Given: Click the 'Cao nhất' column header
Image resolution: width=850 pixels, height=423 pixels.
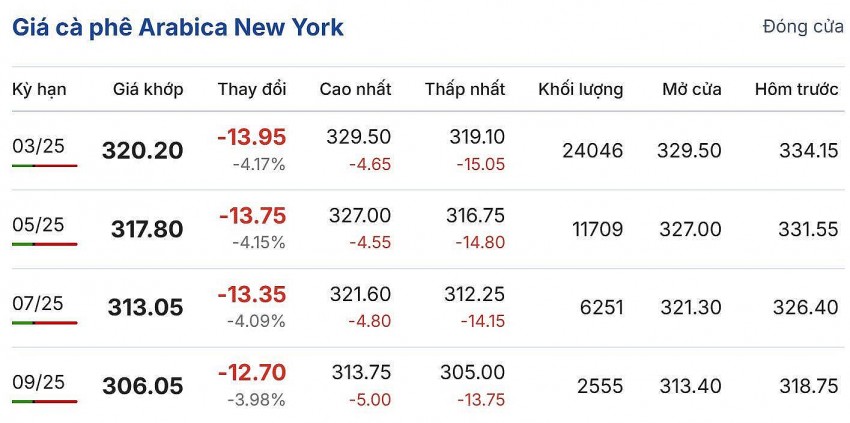Looking at the screenshot, I should (x=355, y=90).
